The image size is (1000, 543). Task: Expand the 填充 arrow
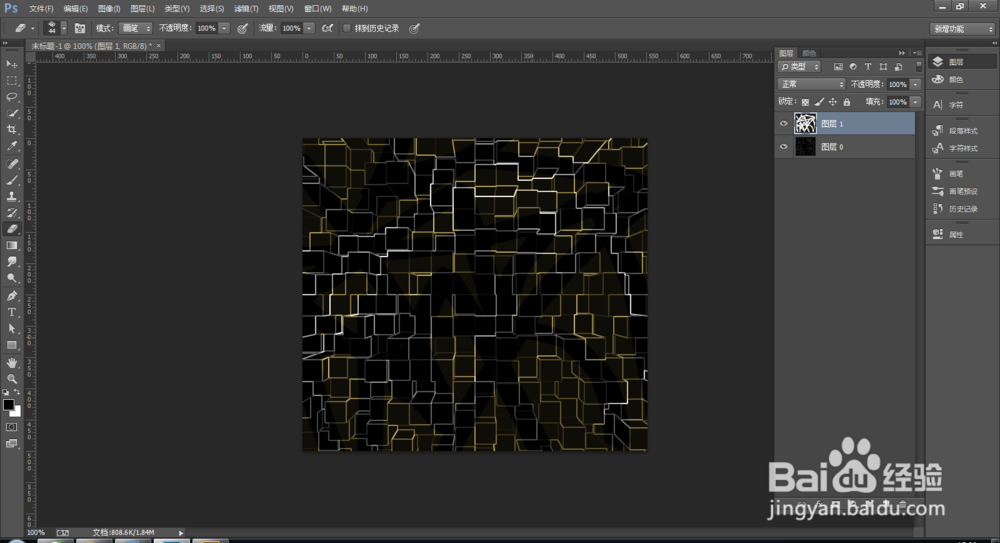click(916, 102)
